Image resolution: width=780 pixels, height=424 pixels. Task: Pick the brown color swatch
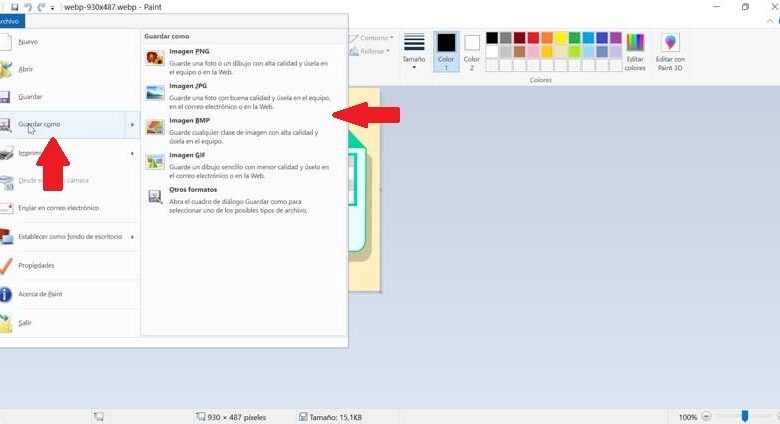point(519,51)
